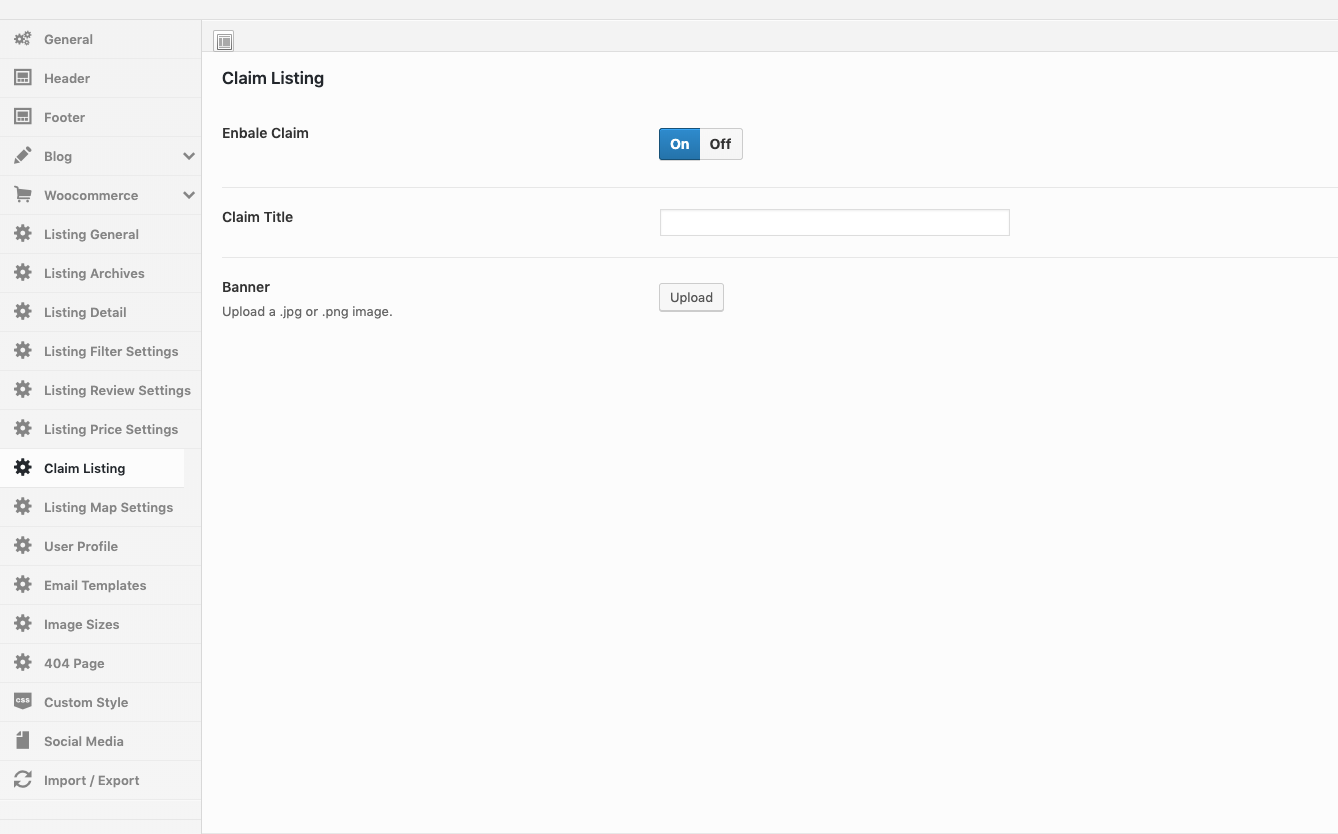
Task: Turn Enable Claim to On
Action: [679, 144]
